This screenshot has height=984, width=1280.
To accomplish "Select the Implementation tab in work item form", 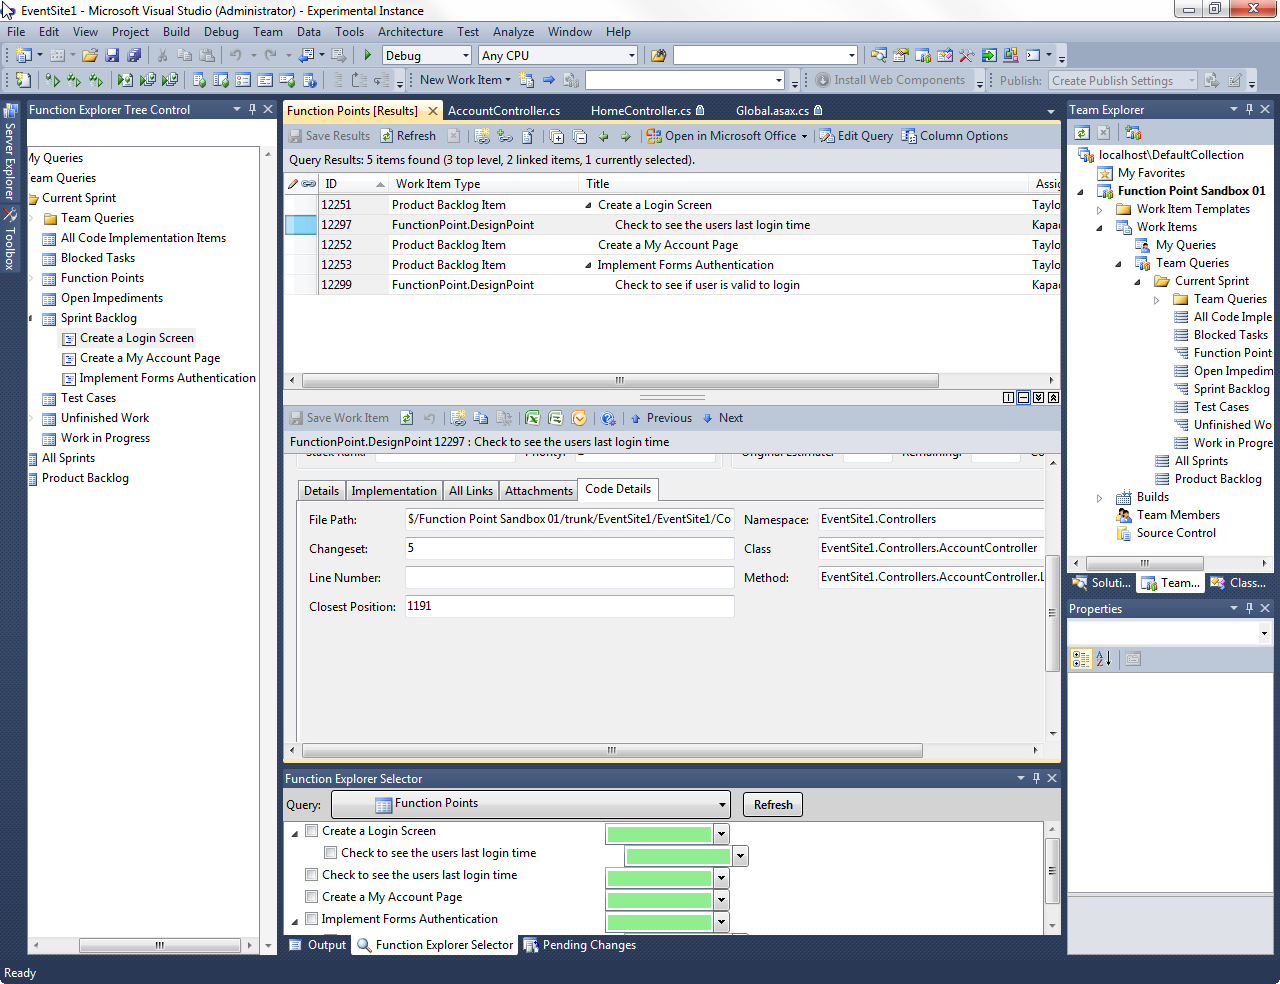I will tap(394, 491).
